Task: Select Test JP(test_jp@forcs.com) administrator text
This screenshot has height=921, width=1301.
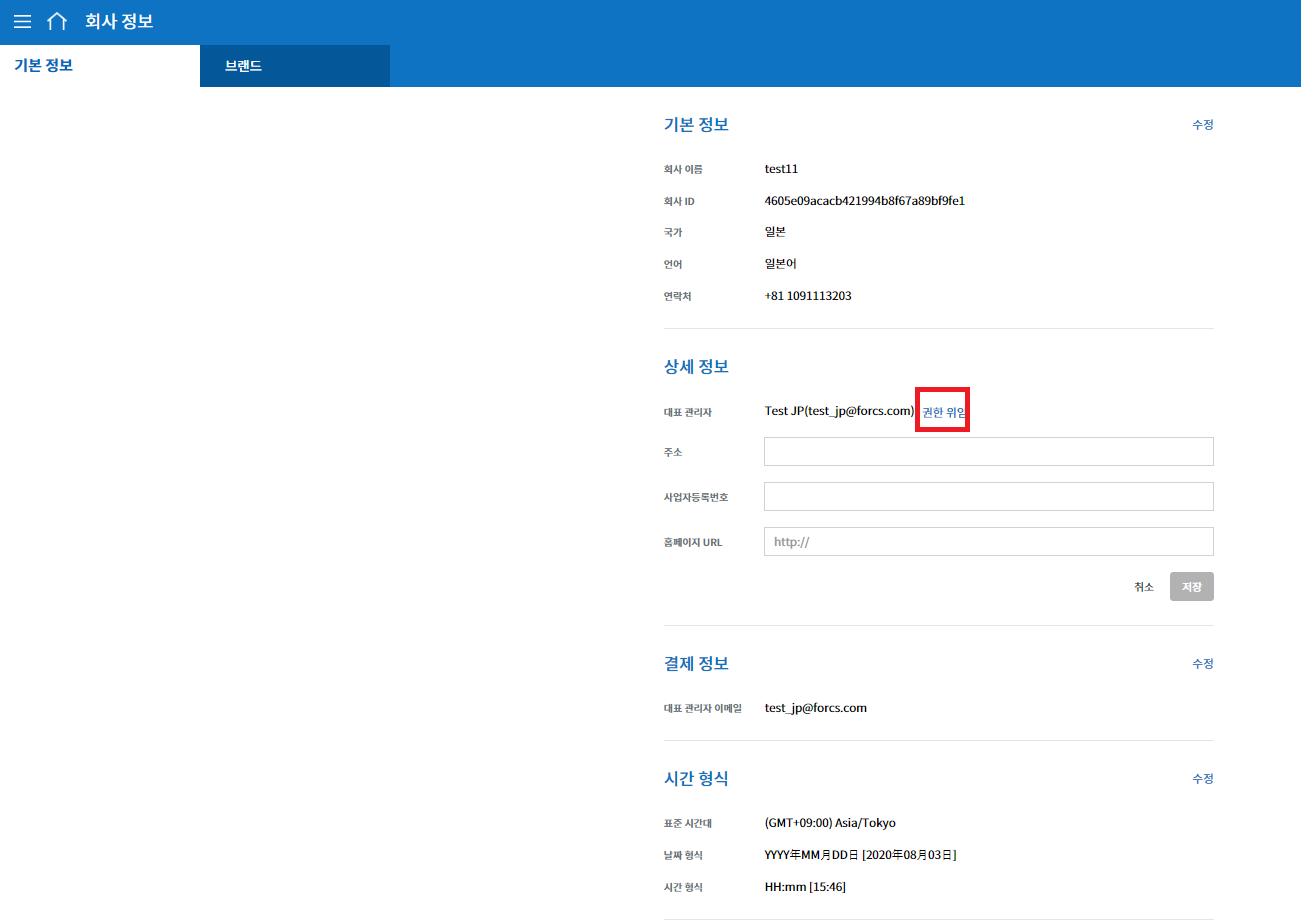Action: [x=840, y=411]
